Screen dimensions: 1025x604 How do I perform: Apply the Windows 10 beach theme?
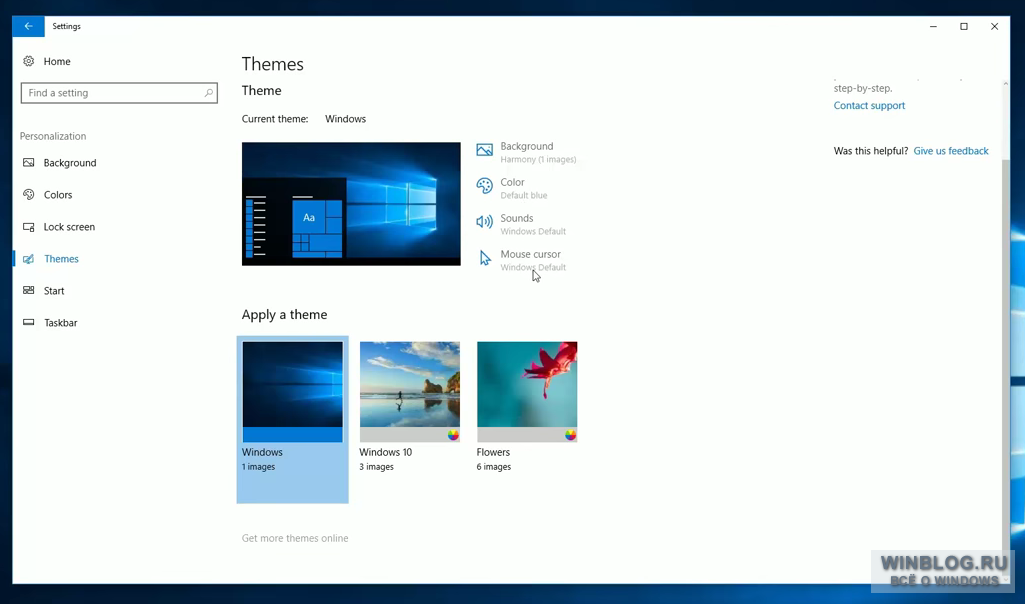pyautogui.click(x=410, y=392)
